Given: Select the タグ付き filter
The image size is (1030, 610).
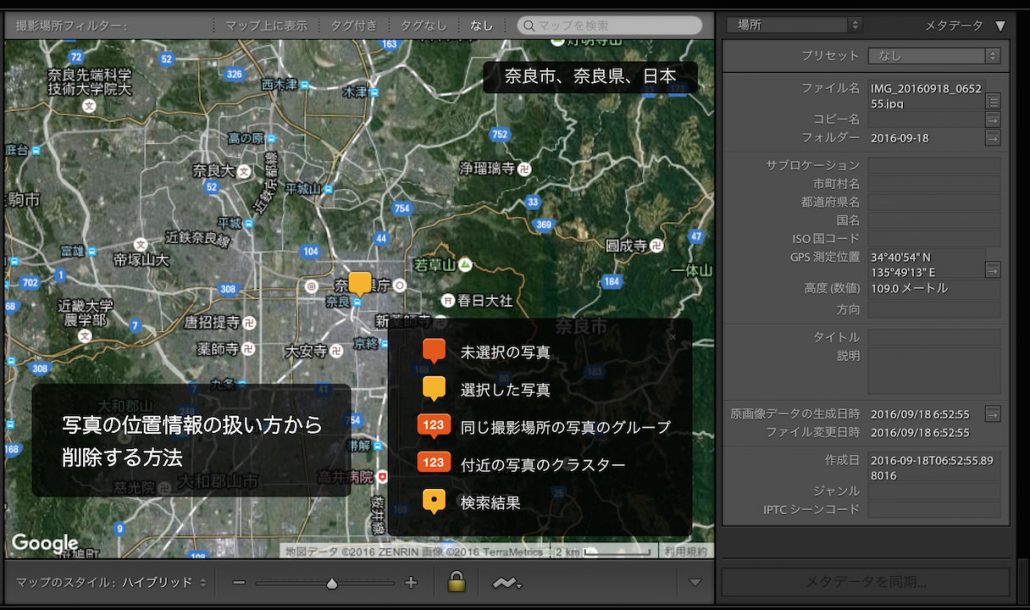Looking at the screenshot, I should click(x=353, y=26).
